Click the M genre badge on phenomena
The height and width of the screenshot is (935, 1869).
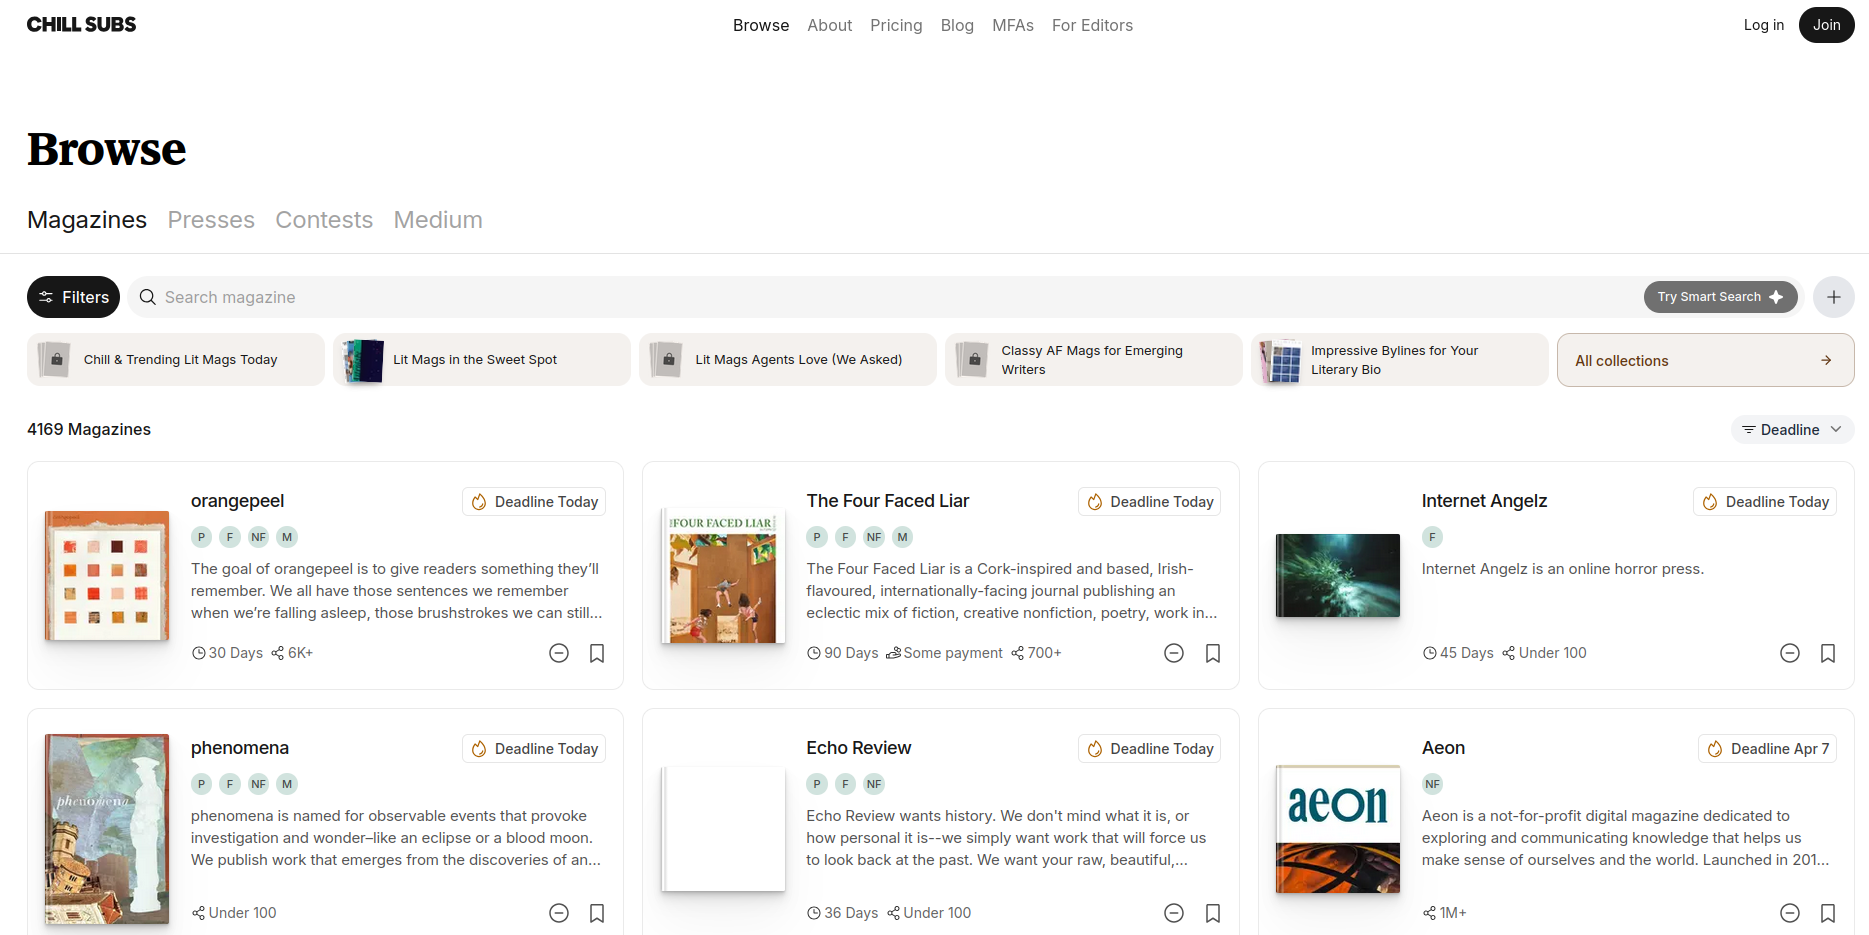point(287,784)
